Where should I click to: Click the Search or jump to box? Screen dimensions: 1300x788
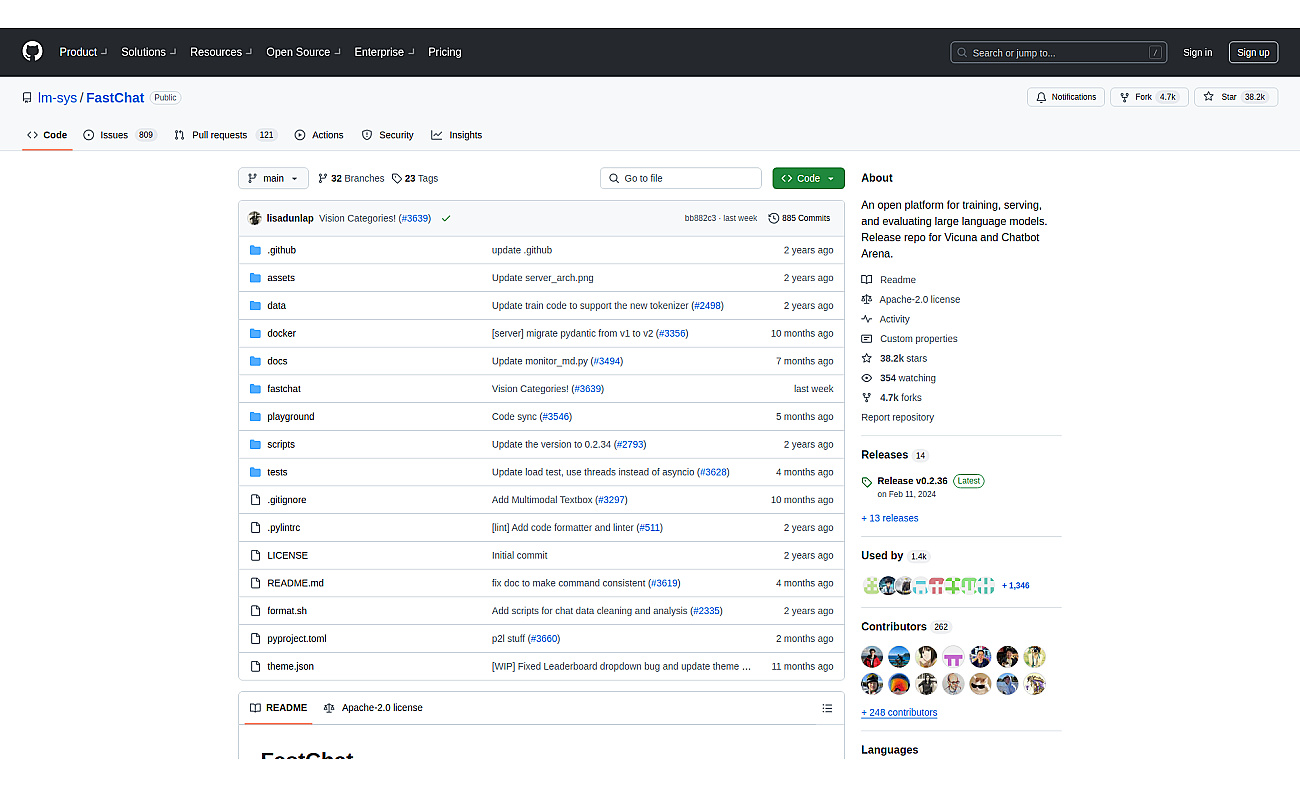coord(1059,52)
